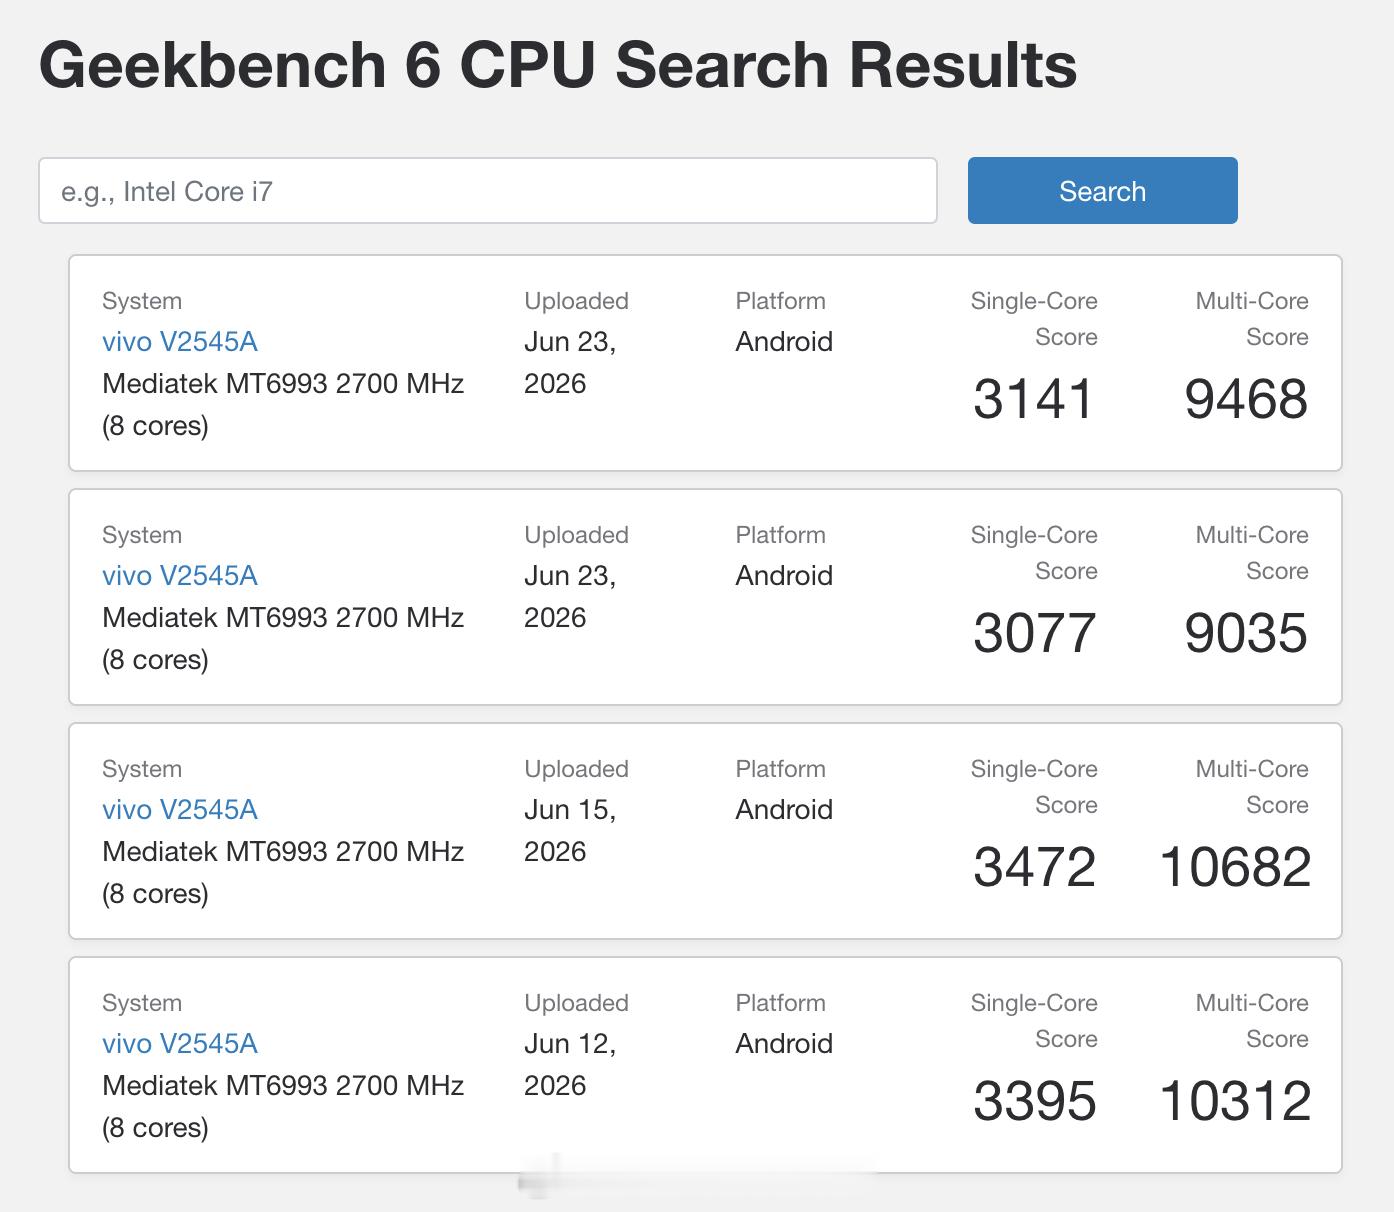Open vivo V2545A result scoring 3395
Image resolution: width=1394 pixels, height=1212 pixels.
[x=180, y=1044]
